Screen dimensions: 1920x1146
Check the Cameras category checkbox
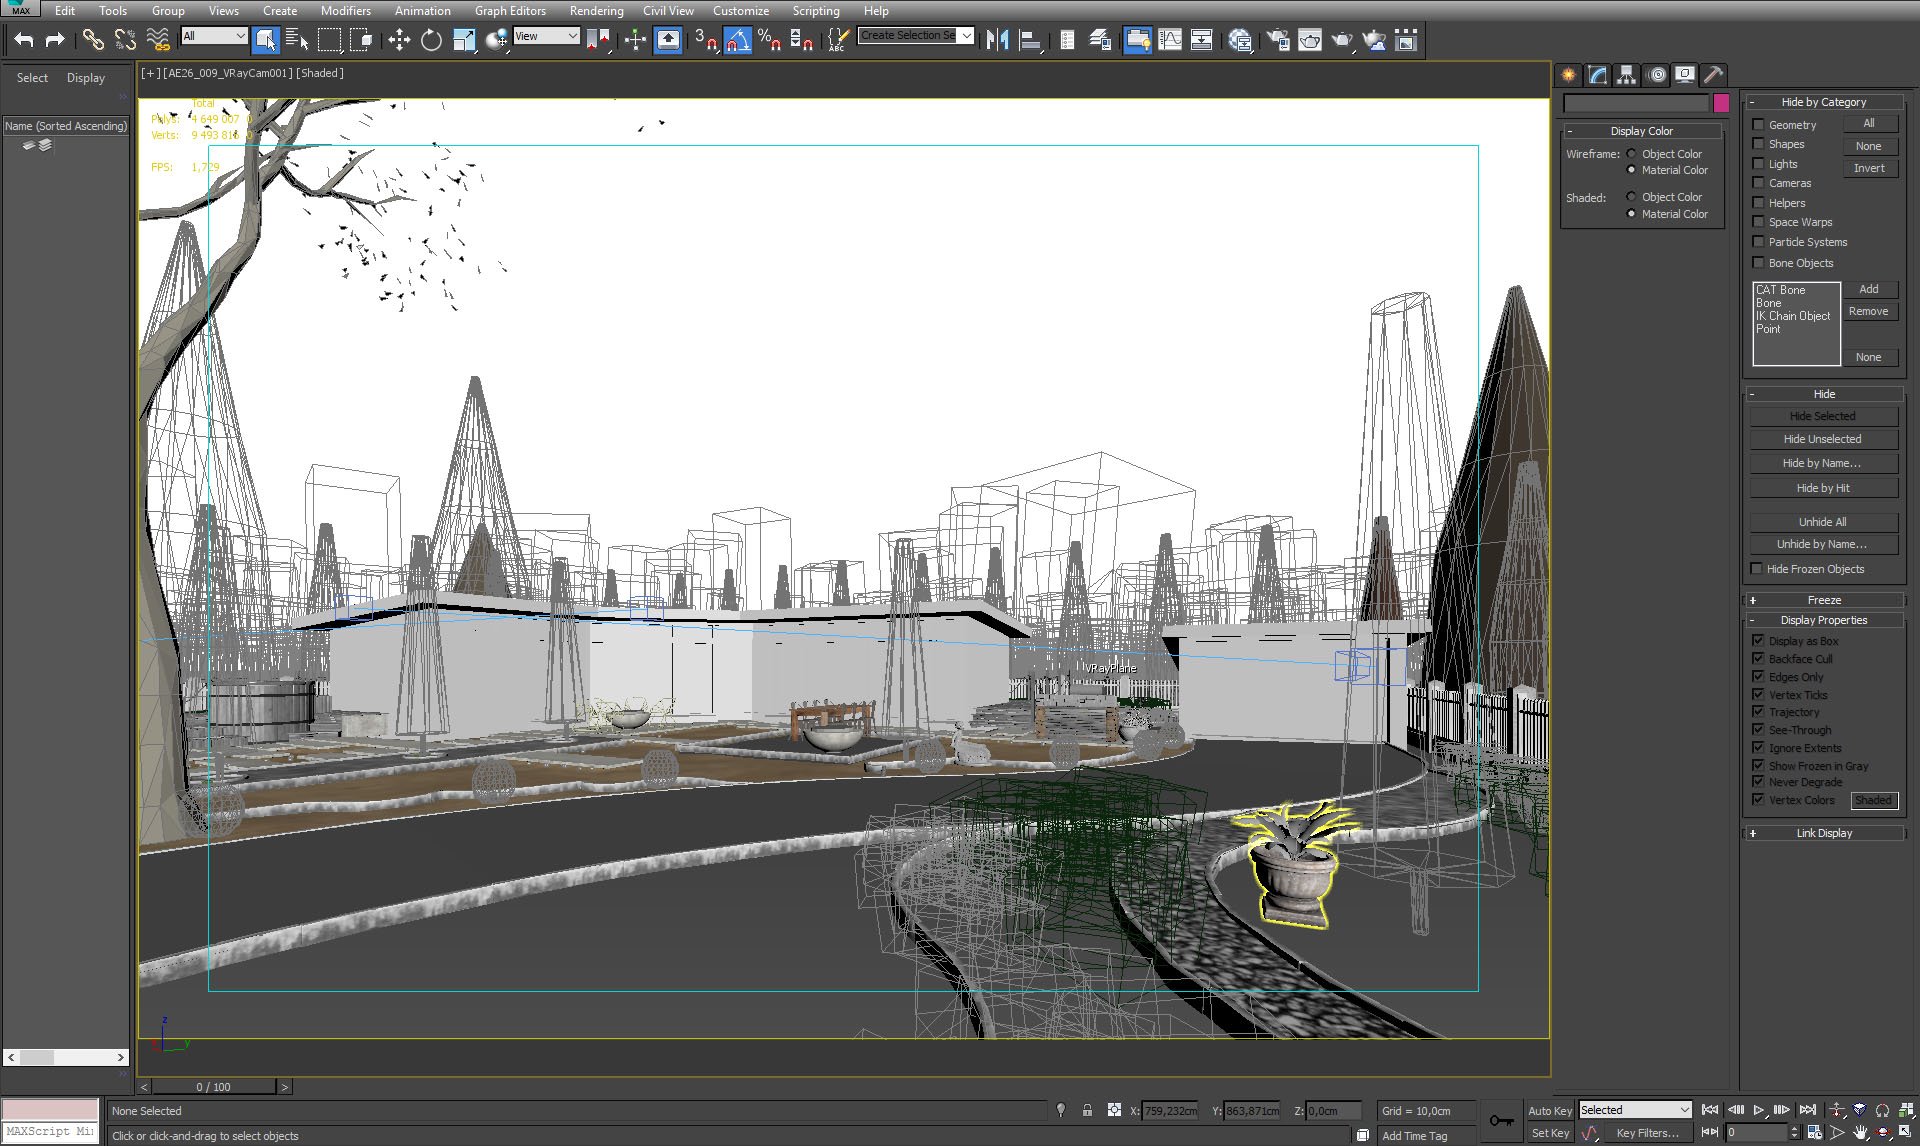[1758, 183]
